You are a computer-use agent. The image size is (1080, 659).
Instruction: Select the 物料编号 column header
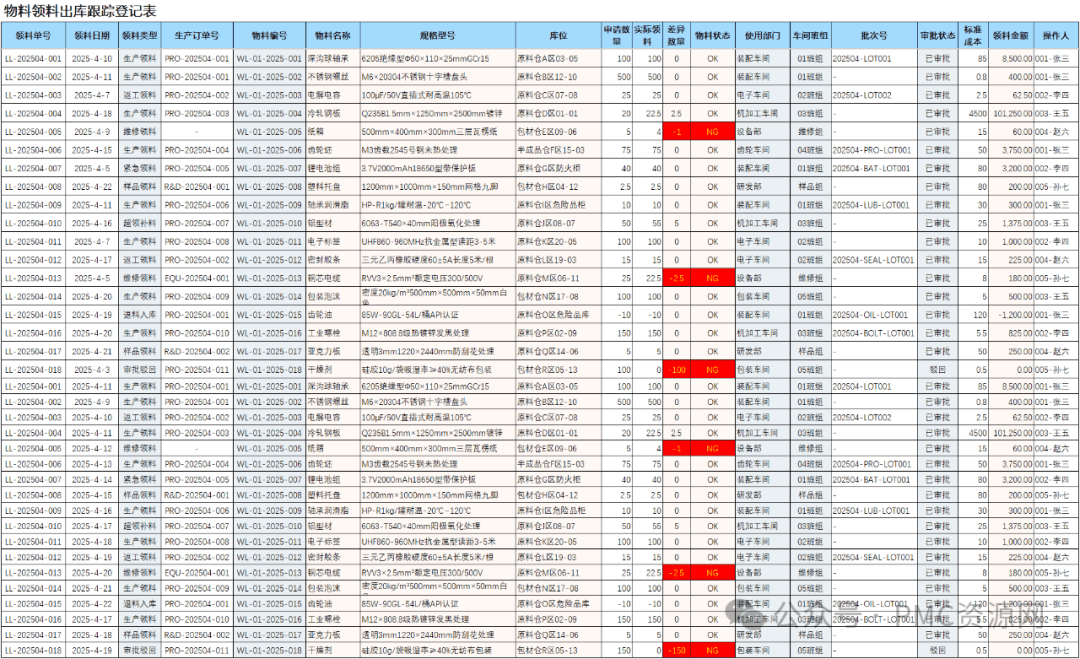click(269, 36)
